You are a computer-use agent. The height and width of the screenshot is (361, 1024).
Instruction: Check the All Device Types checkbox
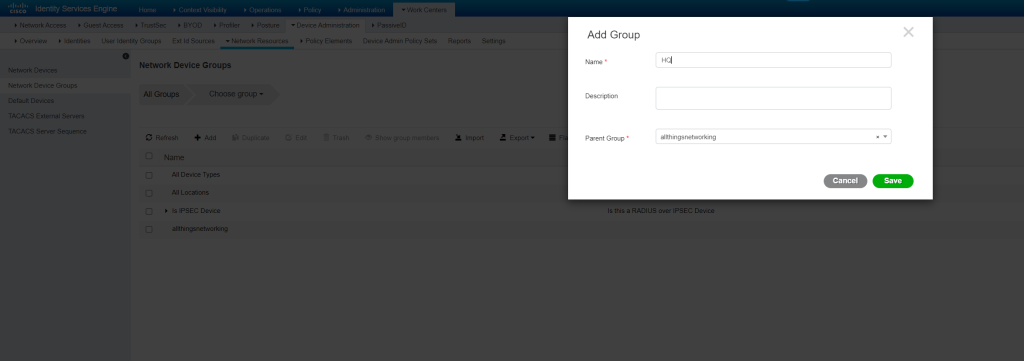[x=149, y=175]
